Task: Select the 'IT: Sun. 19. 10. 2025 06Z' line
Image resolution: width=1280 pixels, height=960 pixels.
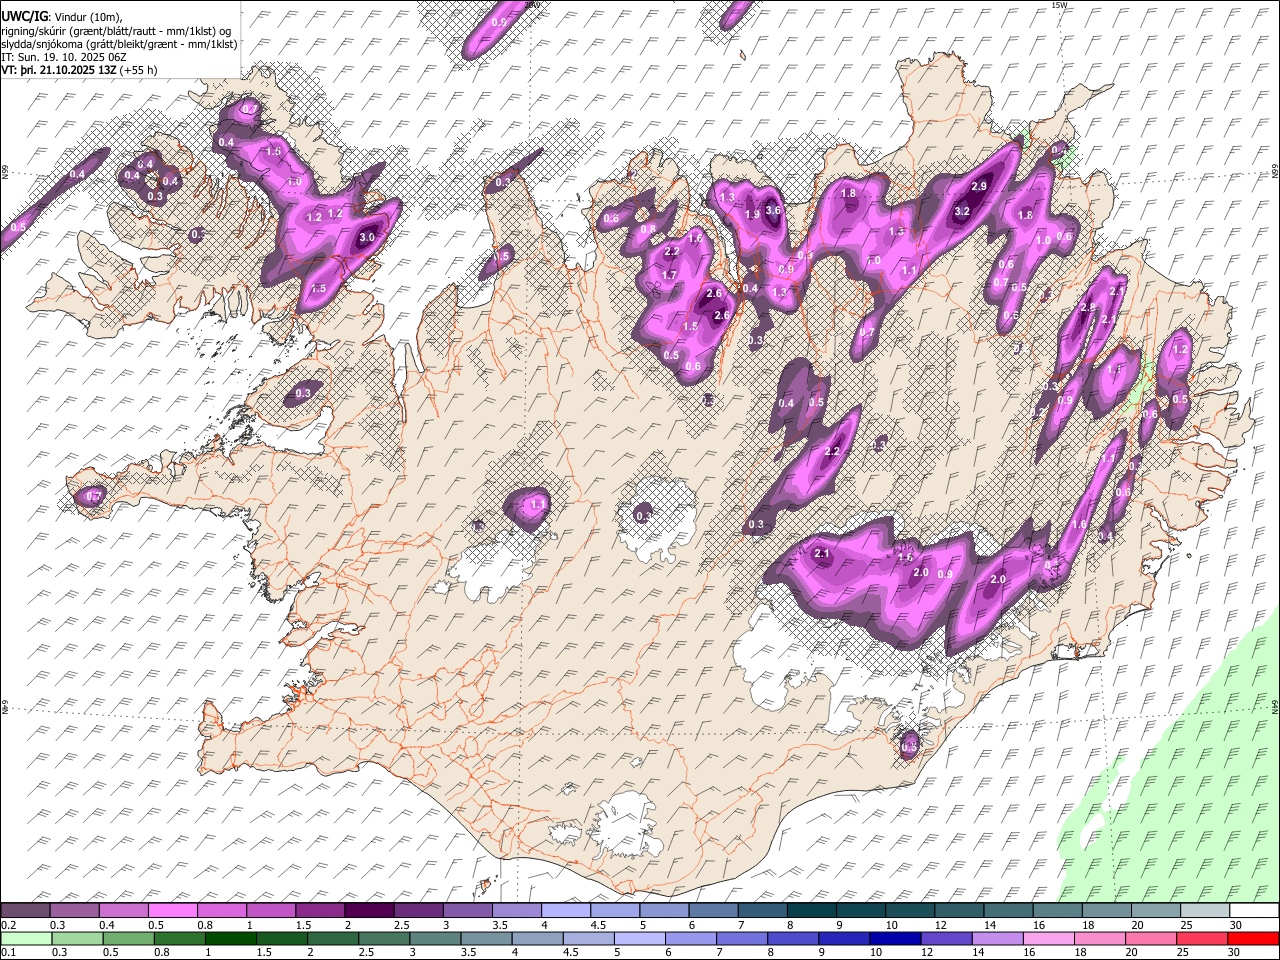Action: [x=63, y=57]
